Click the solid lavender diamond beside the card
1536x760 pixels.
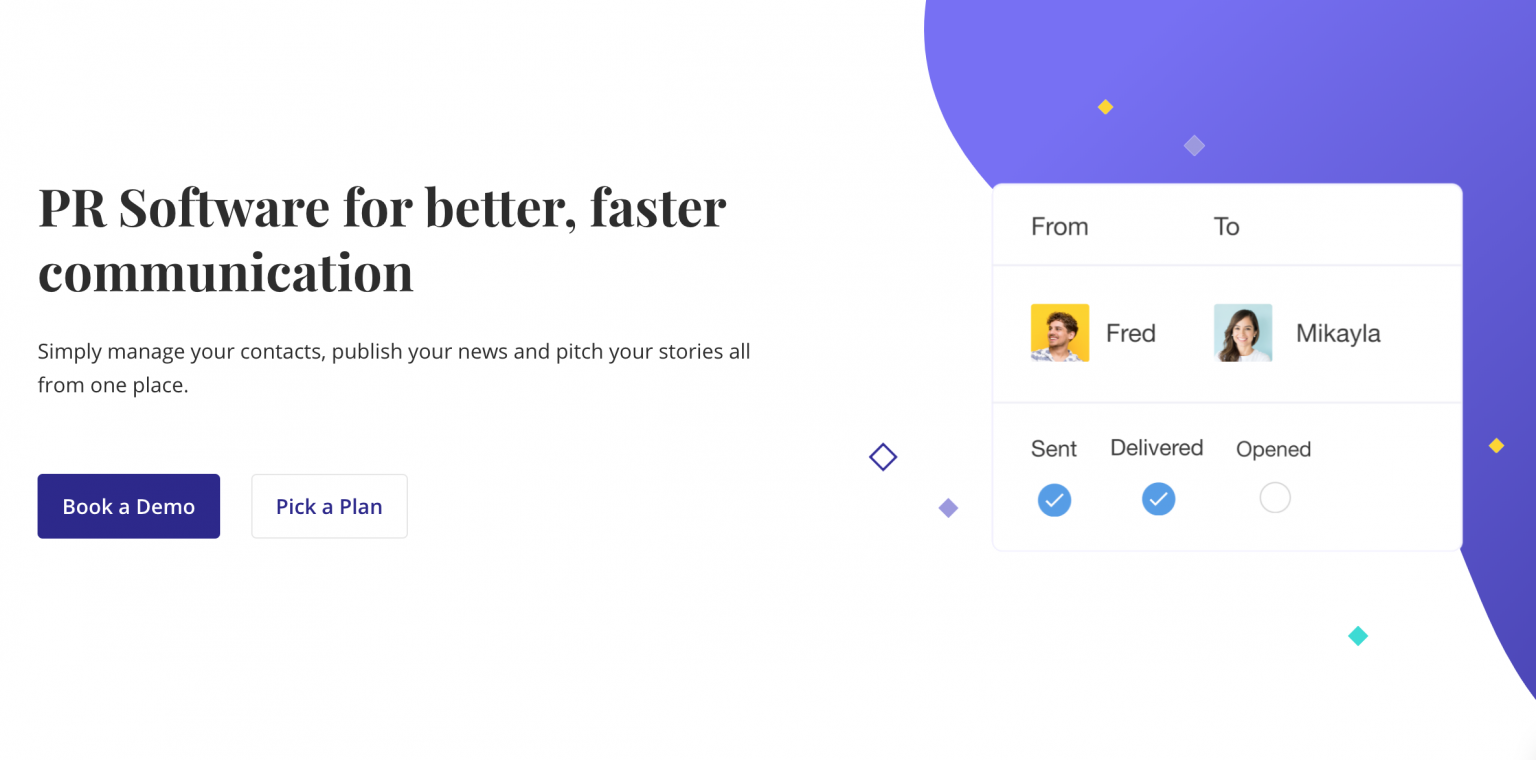click(x=948, y=508)
